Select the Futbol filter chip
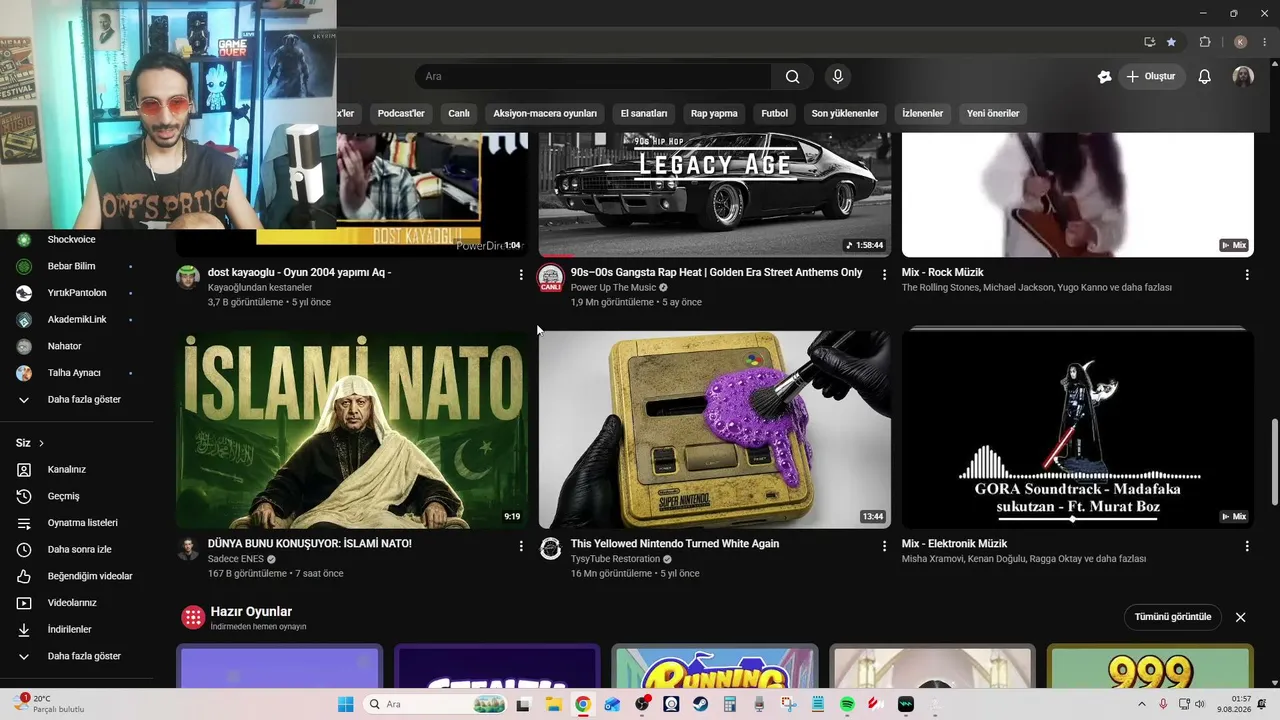Viewport: 1280px width, 720px height. coord(775,114)
